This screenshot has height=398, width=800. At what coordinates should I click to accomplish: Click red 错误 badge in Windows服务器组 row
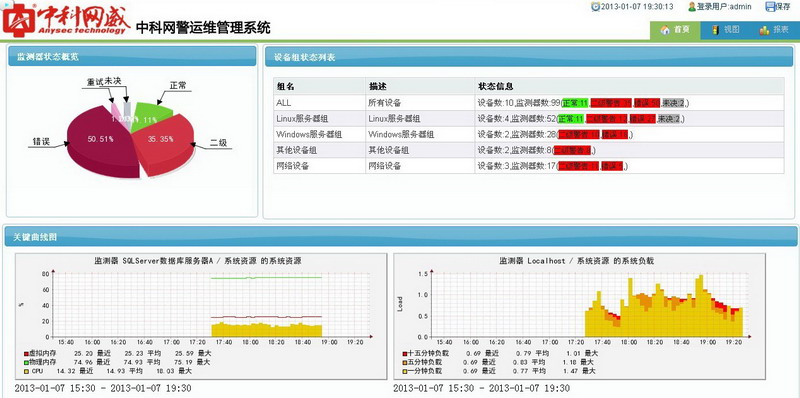pos(615,134)
